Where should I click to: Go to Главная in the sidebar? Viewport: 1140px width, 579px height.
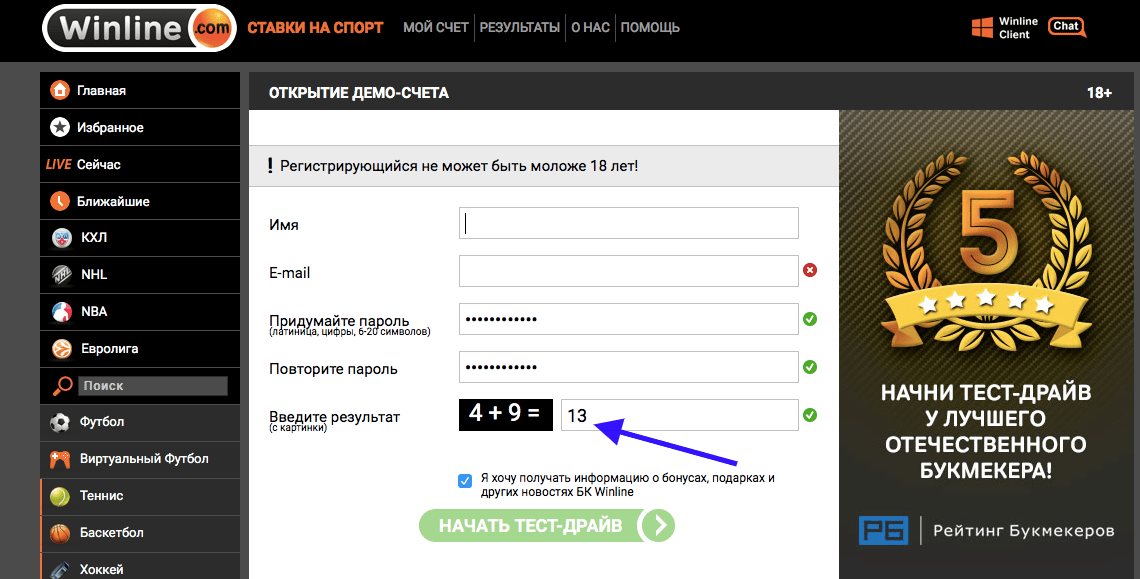pos(140,90)
